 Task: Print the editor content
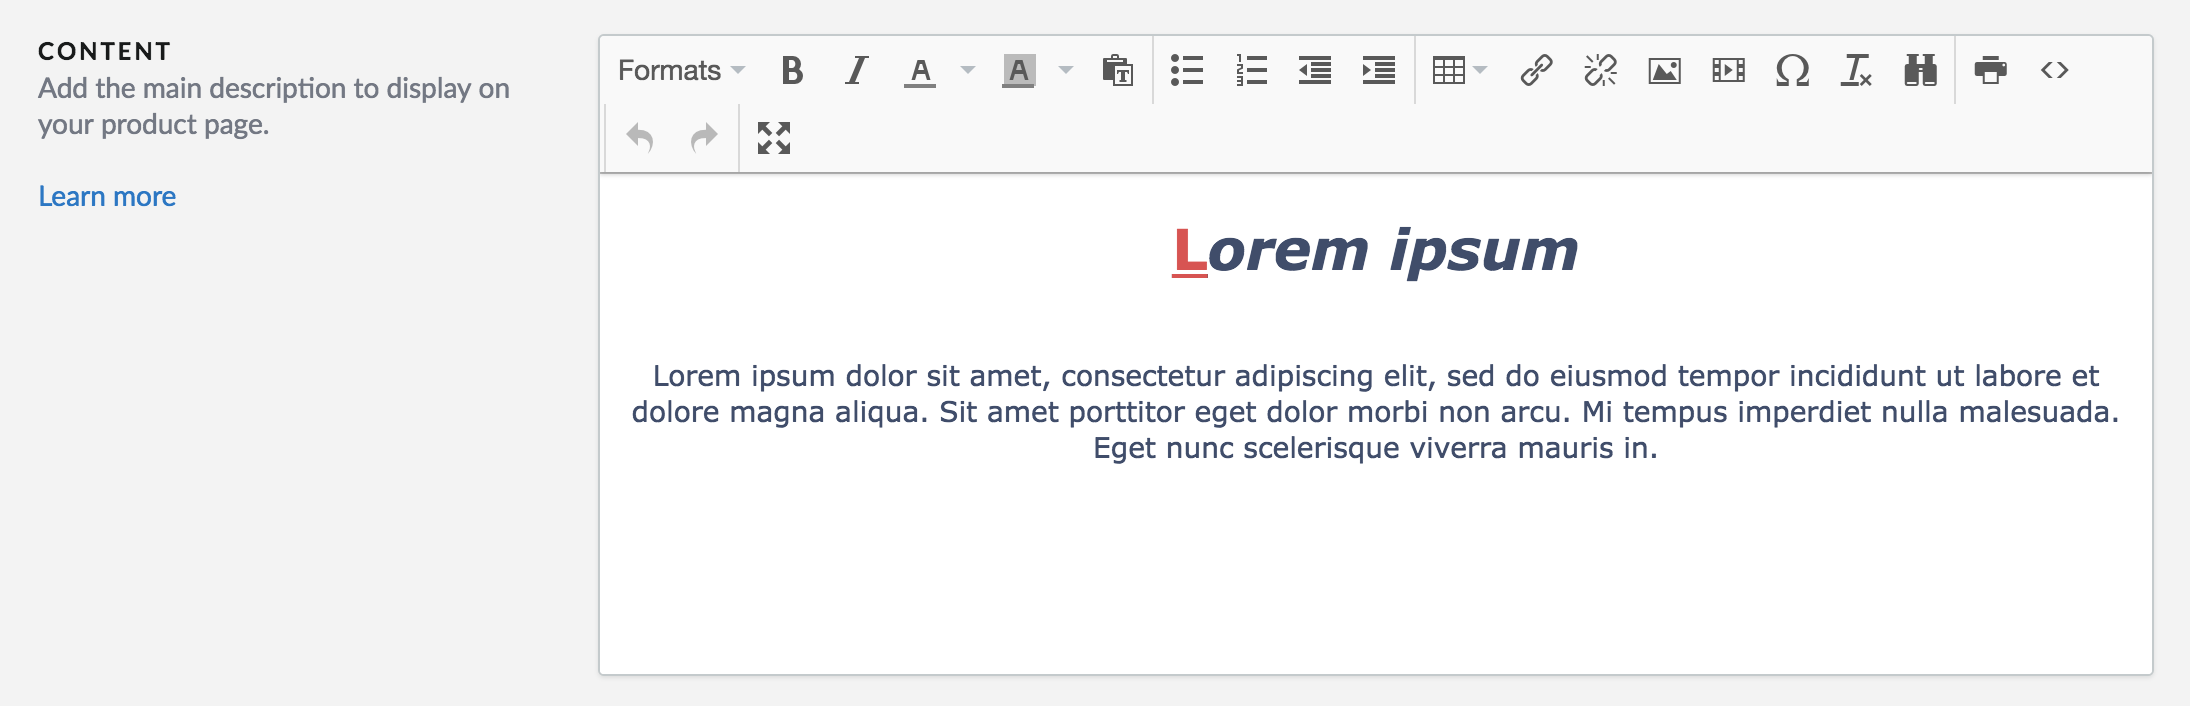click(x=1990, y=71)
